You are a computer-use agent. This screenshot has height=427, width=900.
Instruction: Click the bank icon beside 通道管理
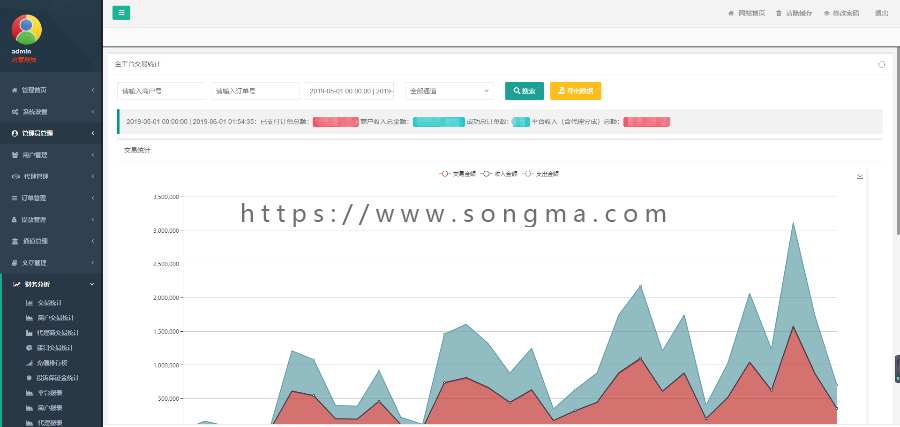coord(14,241)
